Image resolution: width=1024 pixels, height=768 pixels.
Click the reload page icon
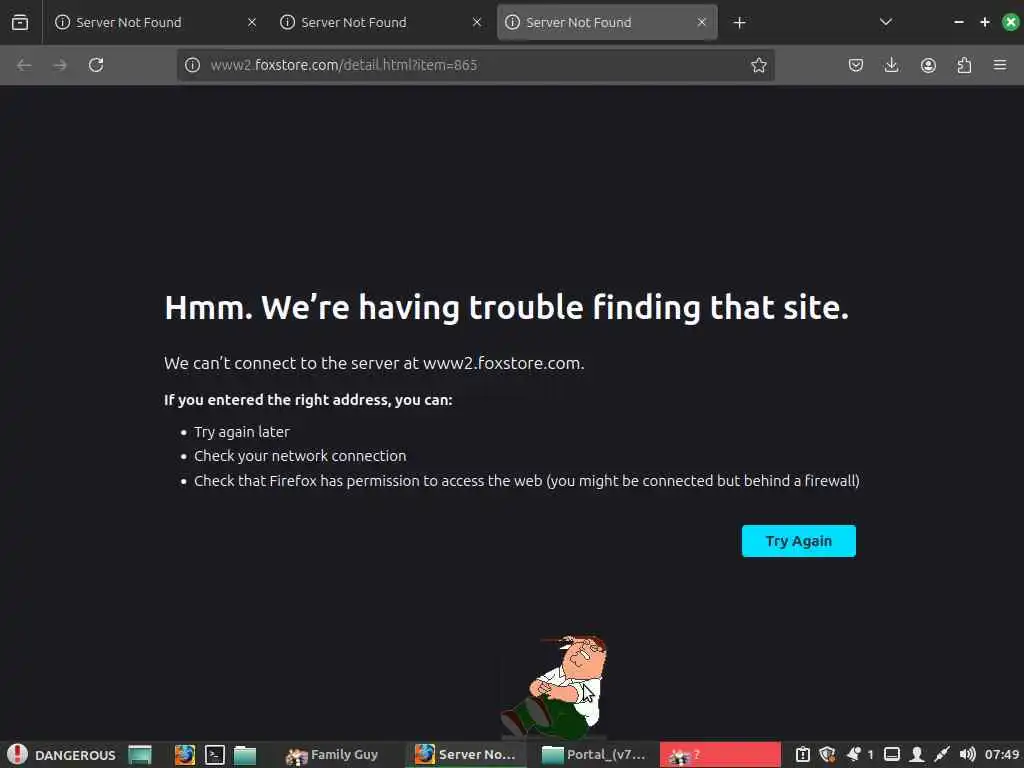96,65
